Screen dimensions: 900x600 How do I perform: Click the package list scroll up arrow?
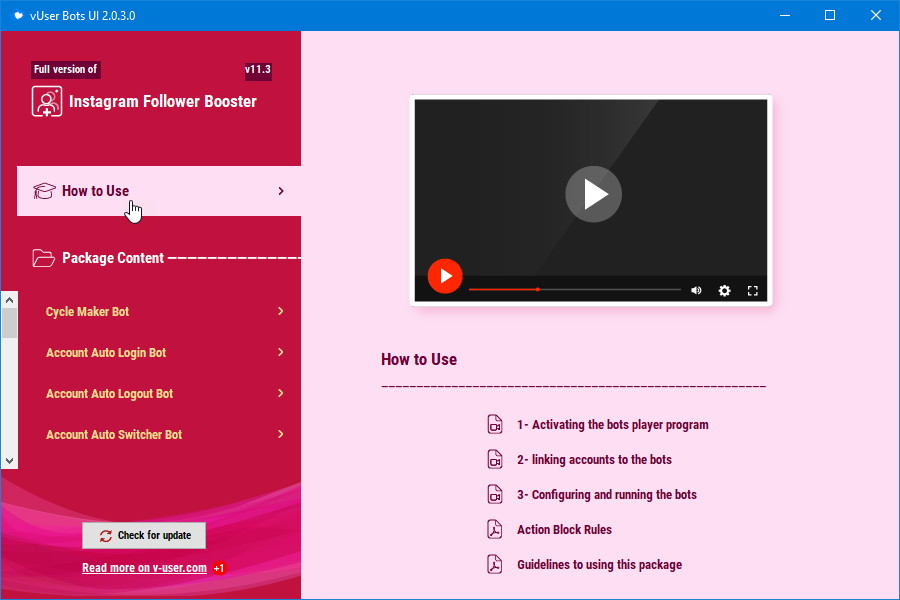tap(9, 300)
